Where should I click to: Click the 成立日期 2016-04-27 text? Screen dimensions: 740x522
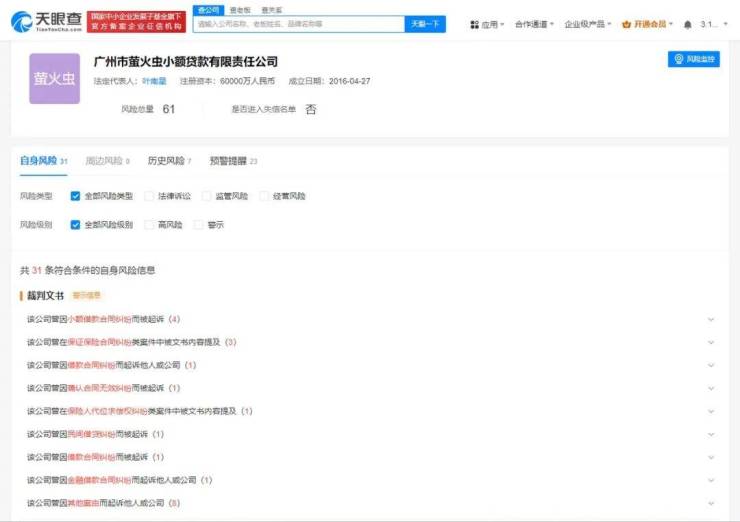click(329, 81)
